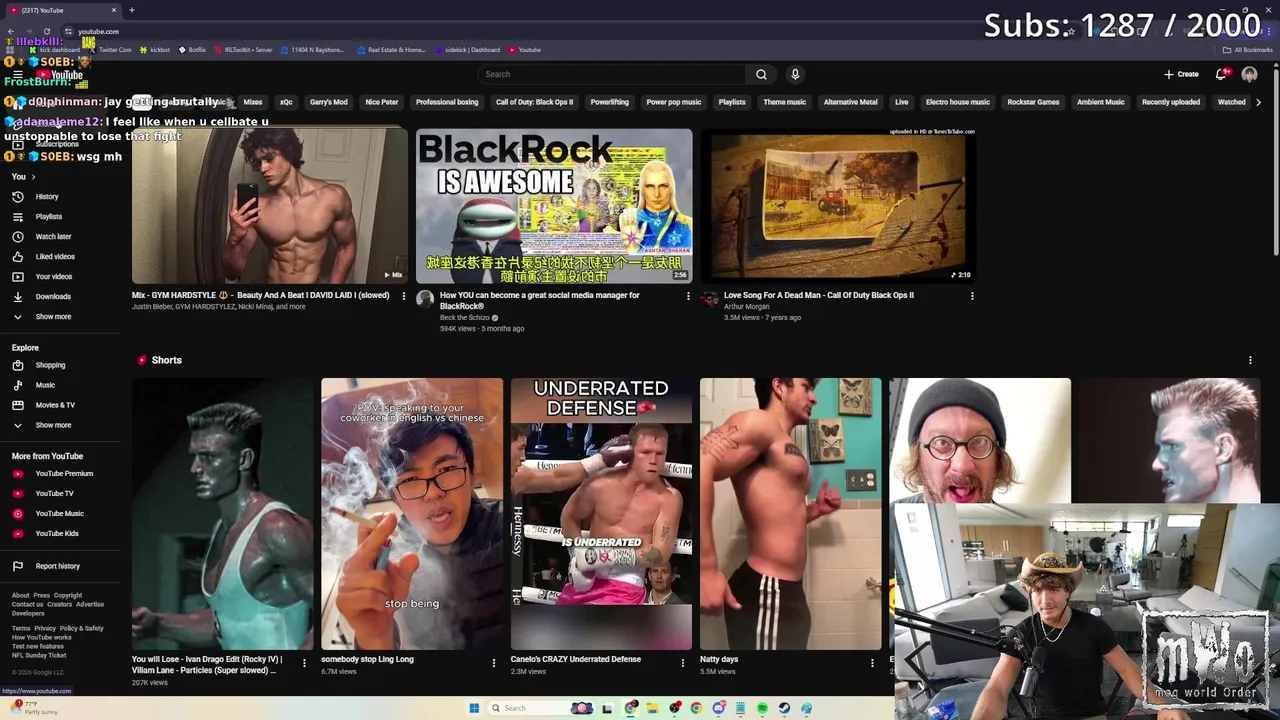
Task: Open Your videos in the sidebar
Action: (62, 277)
